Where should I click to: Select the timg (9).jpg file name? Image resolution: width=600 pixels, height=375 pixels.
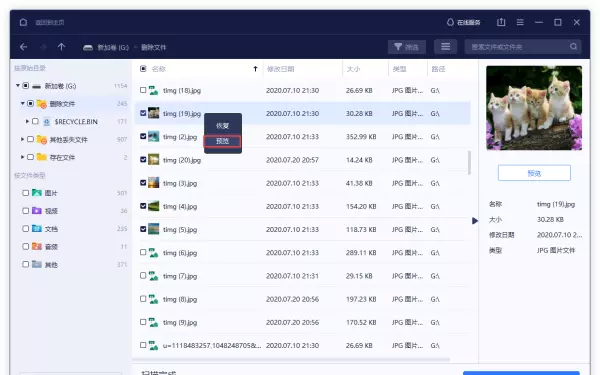click(x=180, y=322)
